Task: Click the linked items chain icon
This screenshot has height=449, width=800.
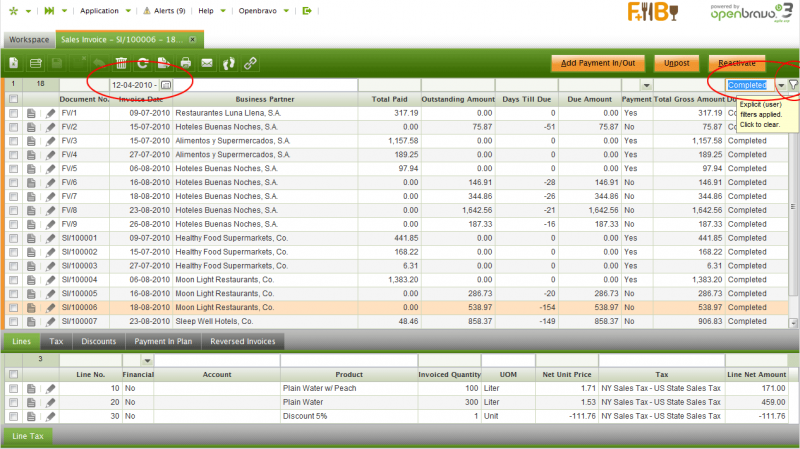Action: pos(251,63)
